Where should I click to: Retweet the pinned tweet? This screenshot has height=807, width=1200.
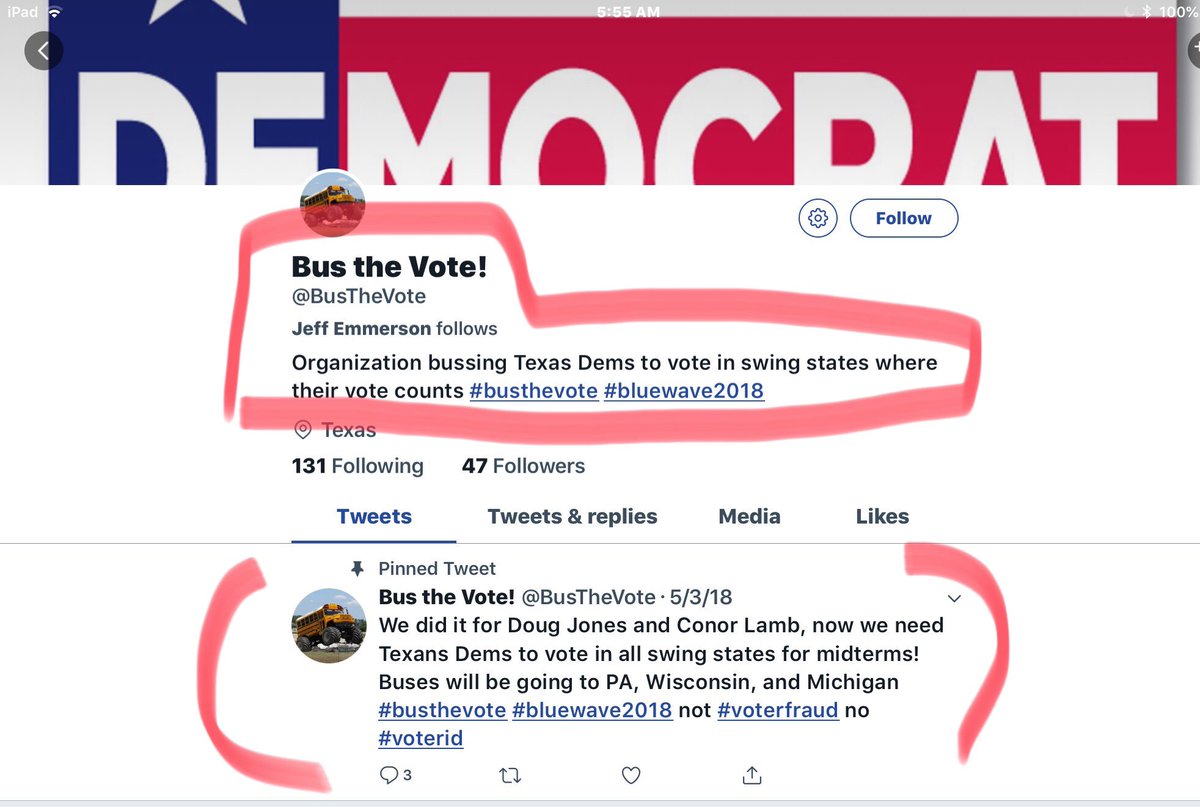[x=510, y=775]
